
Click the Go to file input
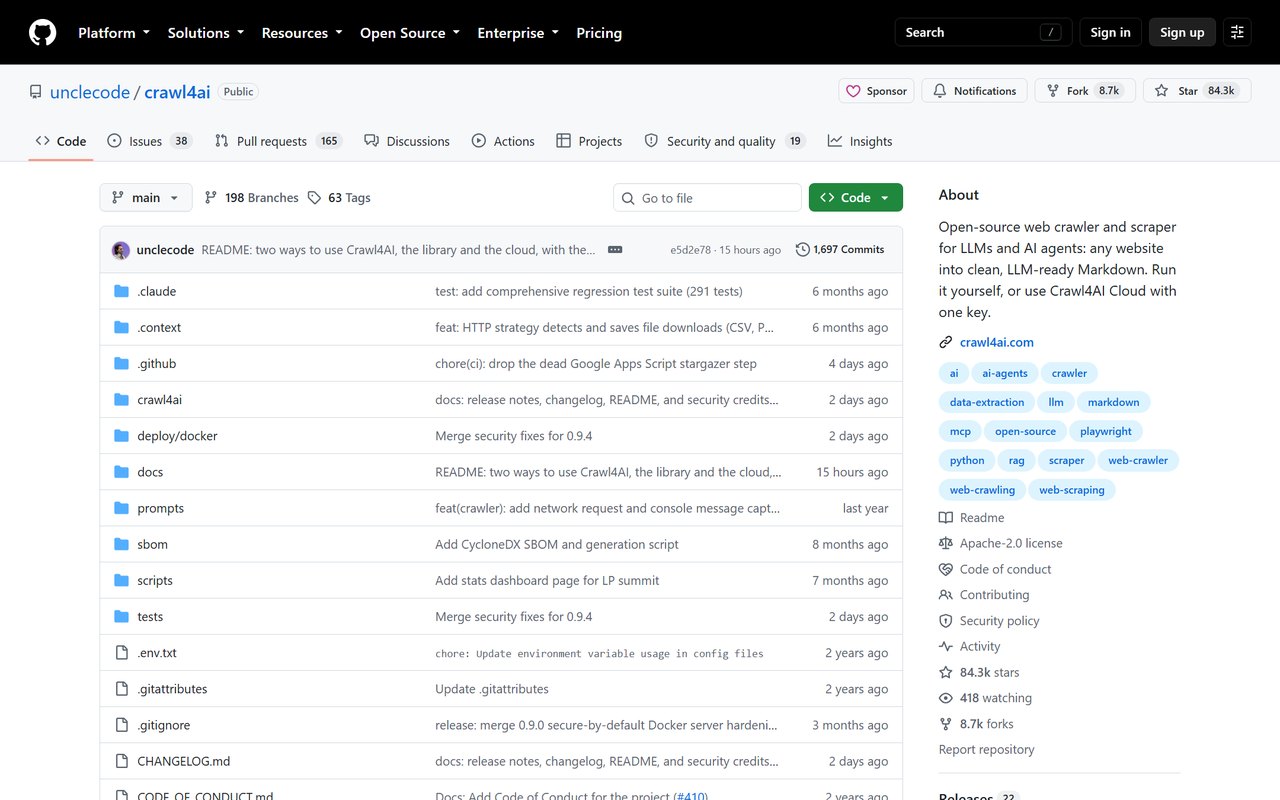pos(708,198)
